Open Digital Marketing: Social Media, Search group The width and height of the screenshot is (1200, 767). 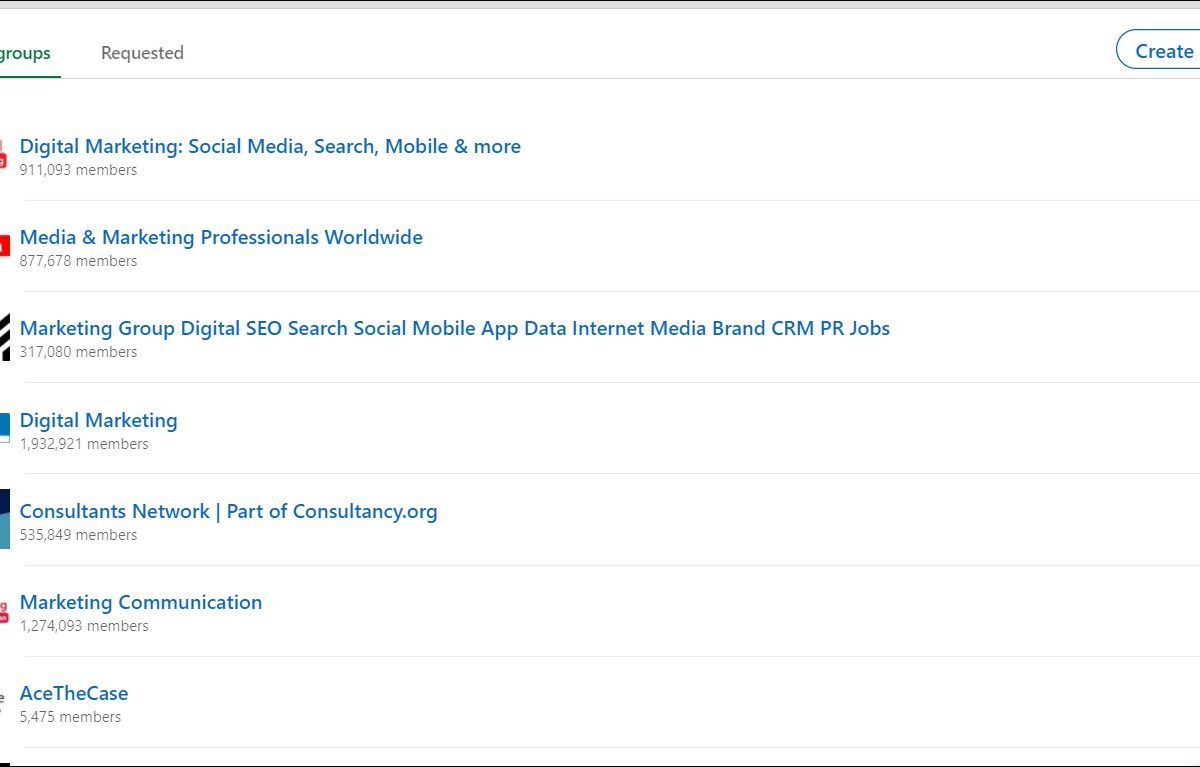270,146
